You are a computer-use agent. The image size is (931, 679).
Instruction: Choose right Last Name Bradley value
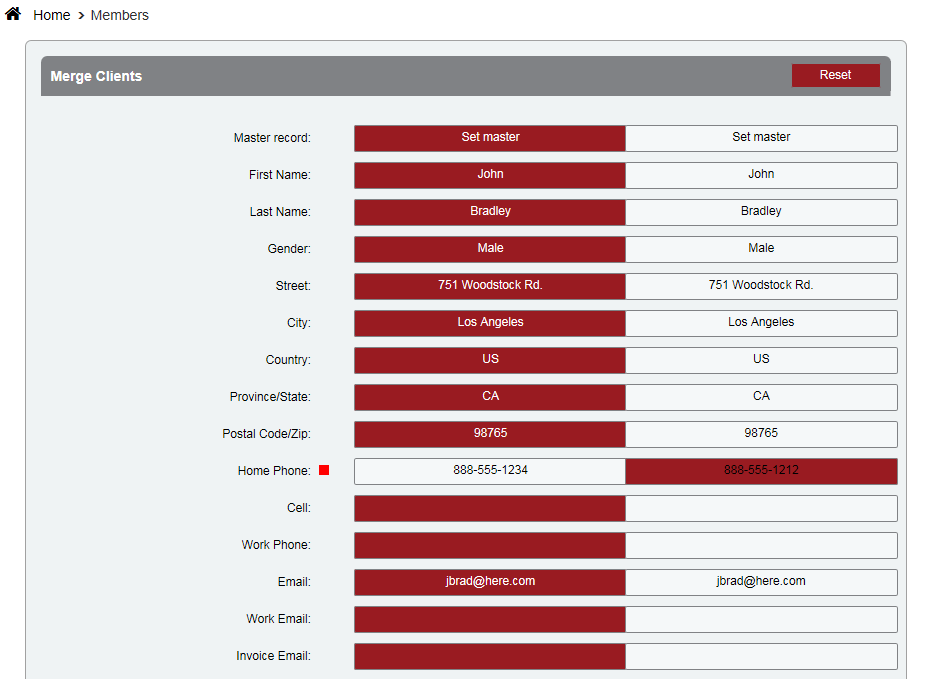click(x=761, y=212)
